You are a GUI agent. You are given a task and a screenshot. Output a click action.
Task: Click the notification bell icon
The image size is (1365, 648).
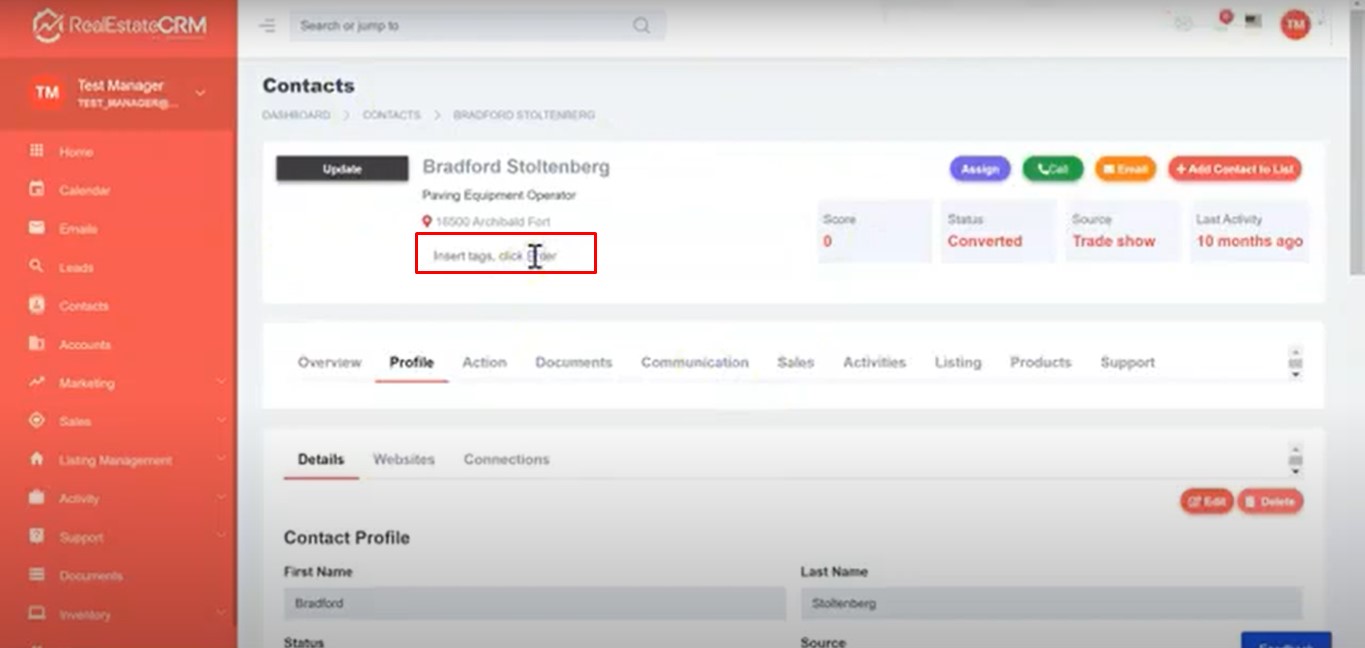pos(1222,22)
